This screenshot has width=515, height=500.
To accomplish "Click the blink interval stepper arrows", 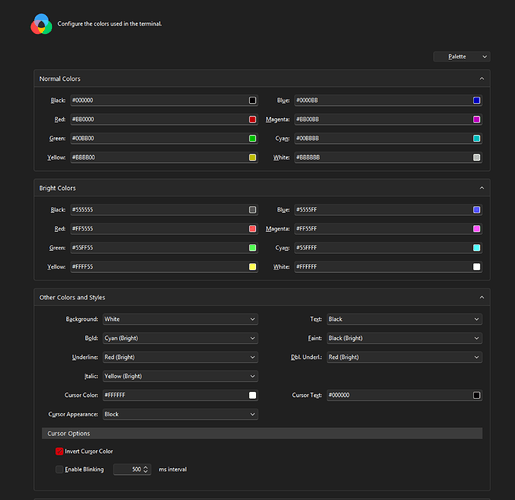I will coord(146,469).
